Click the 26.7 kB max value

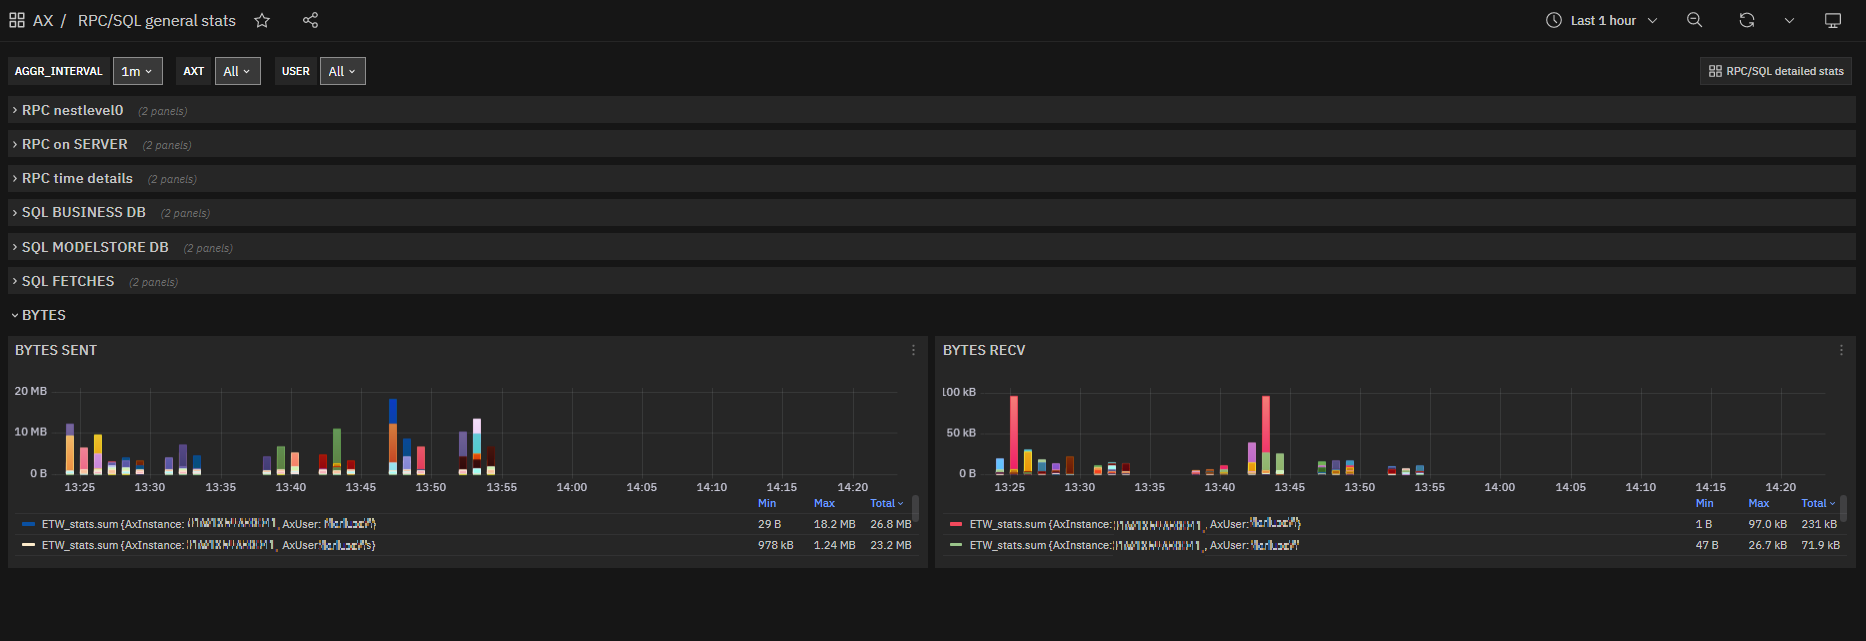1767,545
